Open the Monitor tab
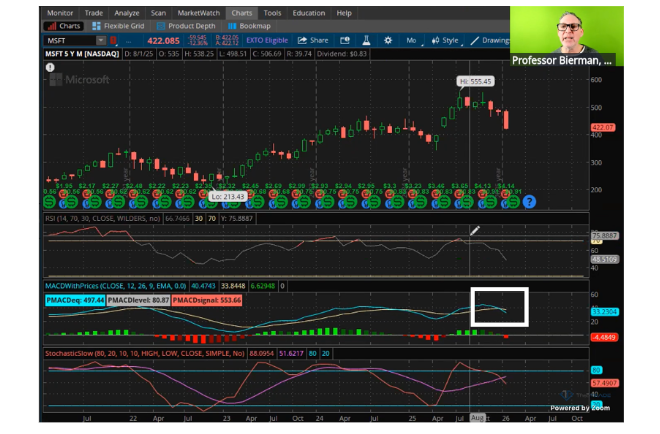 60,13
